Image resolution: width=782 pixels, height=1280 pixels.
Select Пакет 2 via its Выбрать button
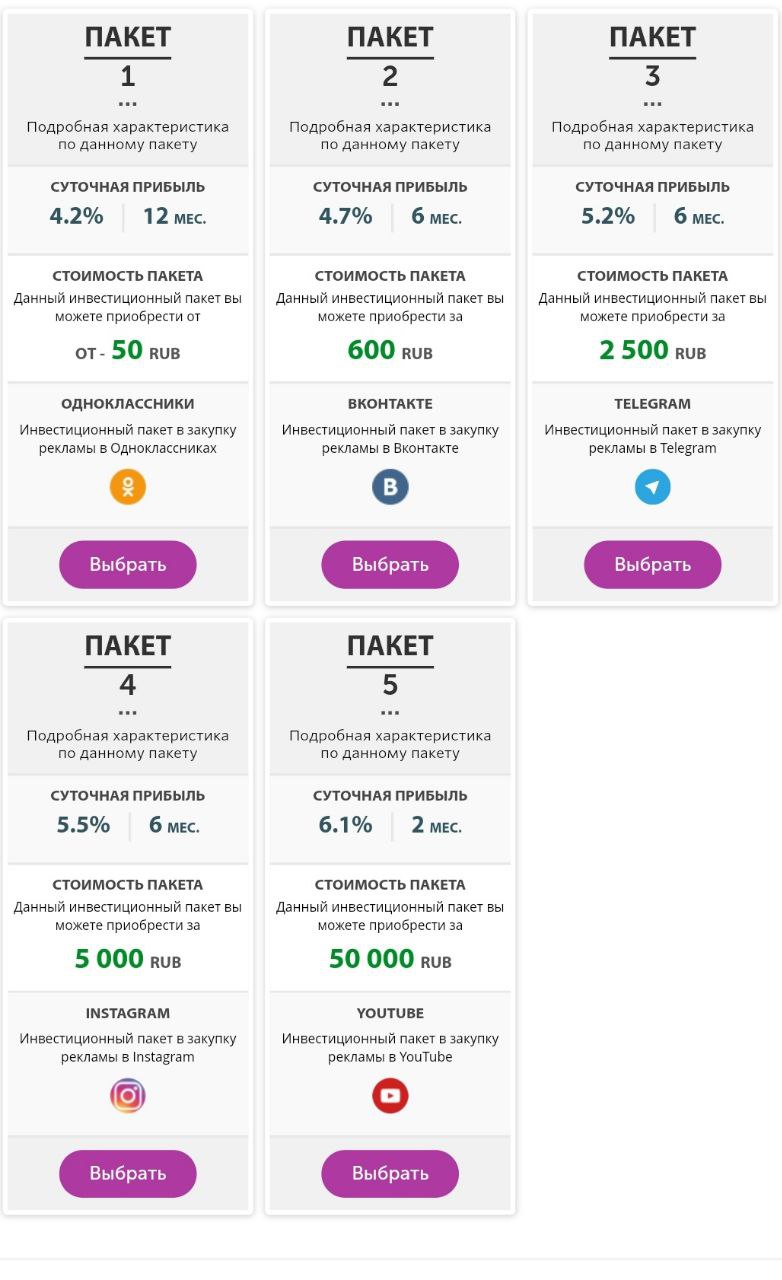pos(390,564)
